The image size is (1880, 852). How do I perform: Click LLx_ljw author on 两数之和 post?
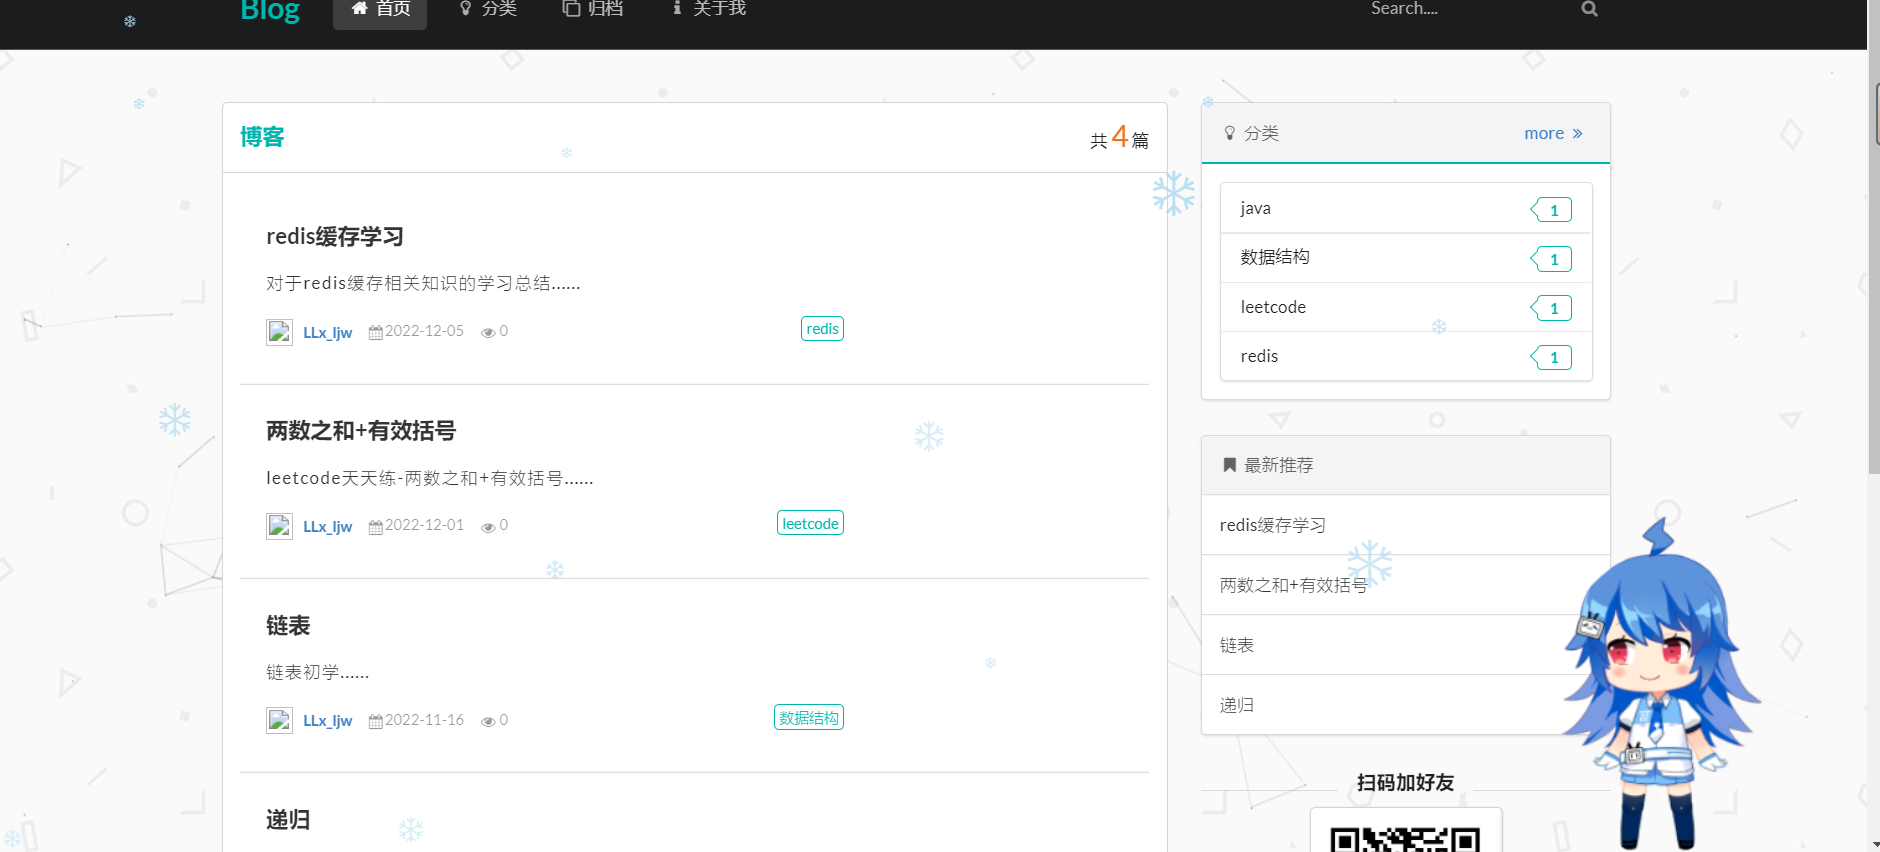coord(328,527)
